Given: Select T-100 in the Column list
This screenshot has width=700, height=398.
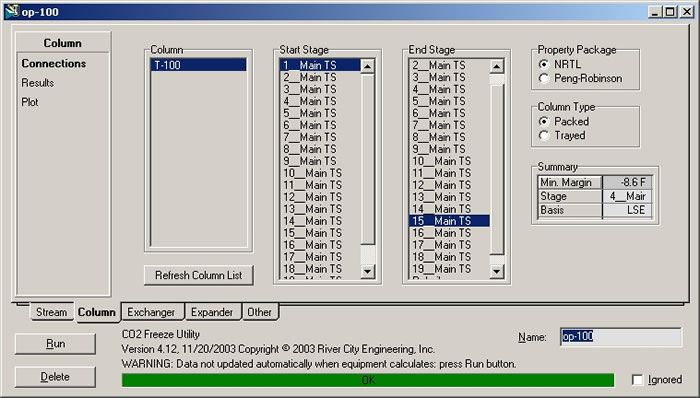Looking at the screenshot, I should pyautogui.click(x=198, y=65).
